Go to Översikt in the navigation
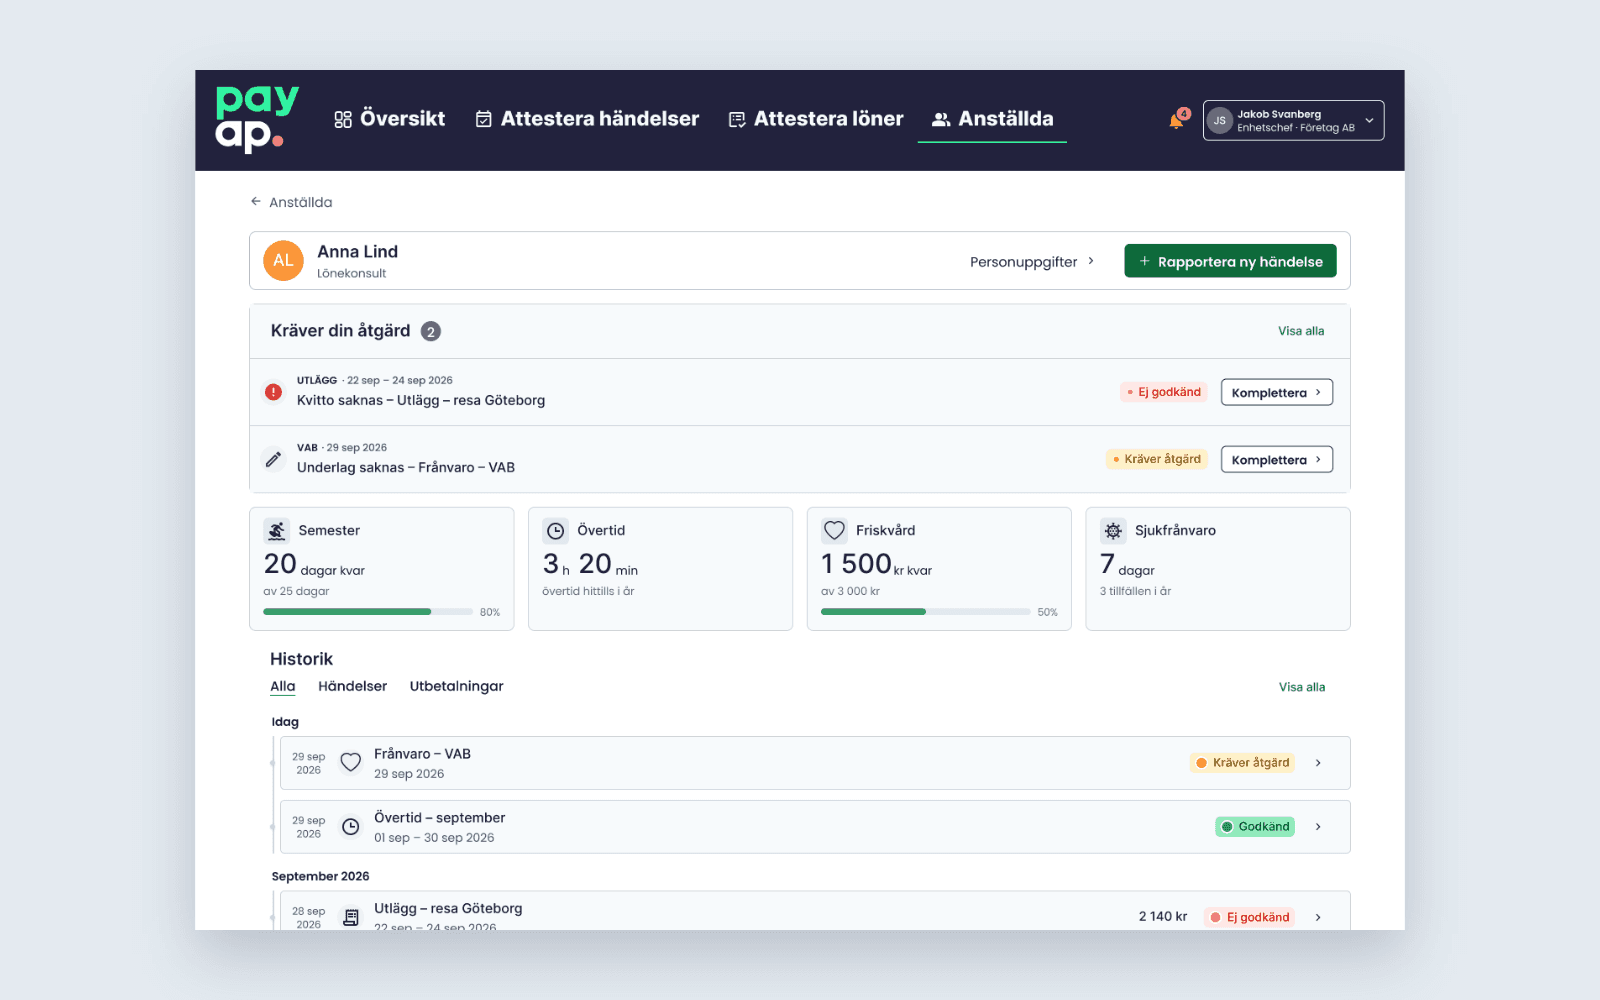Viewport: 1600px width, 1000px height. [x=390, y=119]
